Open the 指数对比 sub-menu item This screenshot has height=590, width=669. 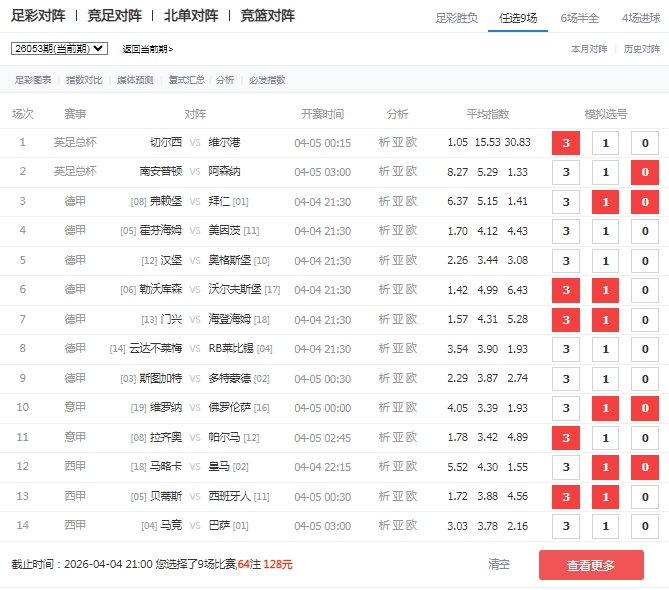pyautogui.click(x=83, y=80)
